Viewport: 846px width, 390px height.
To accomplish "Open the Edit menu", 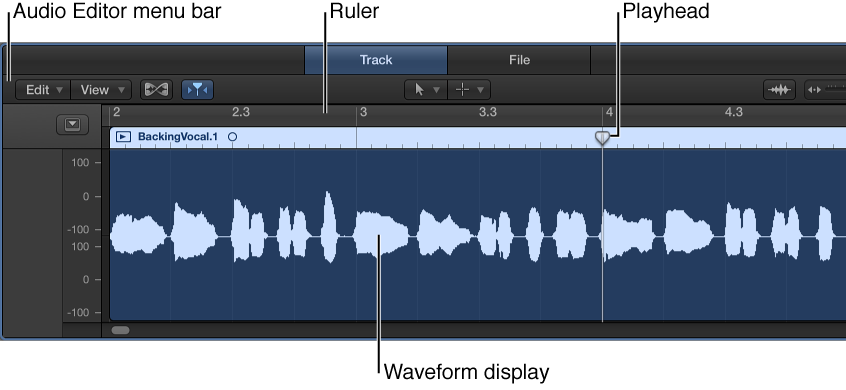I will pos(43,90).
